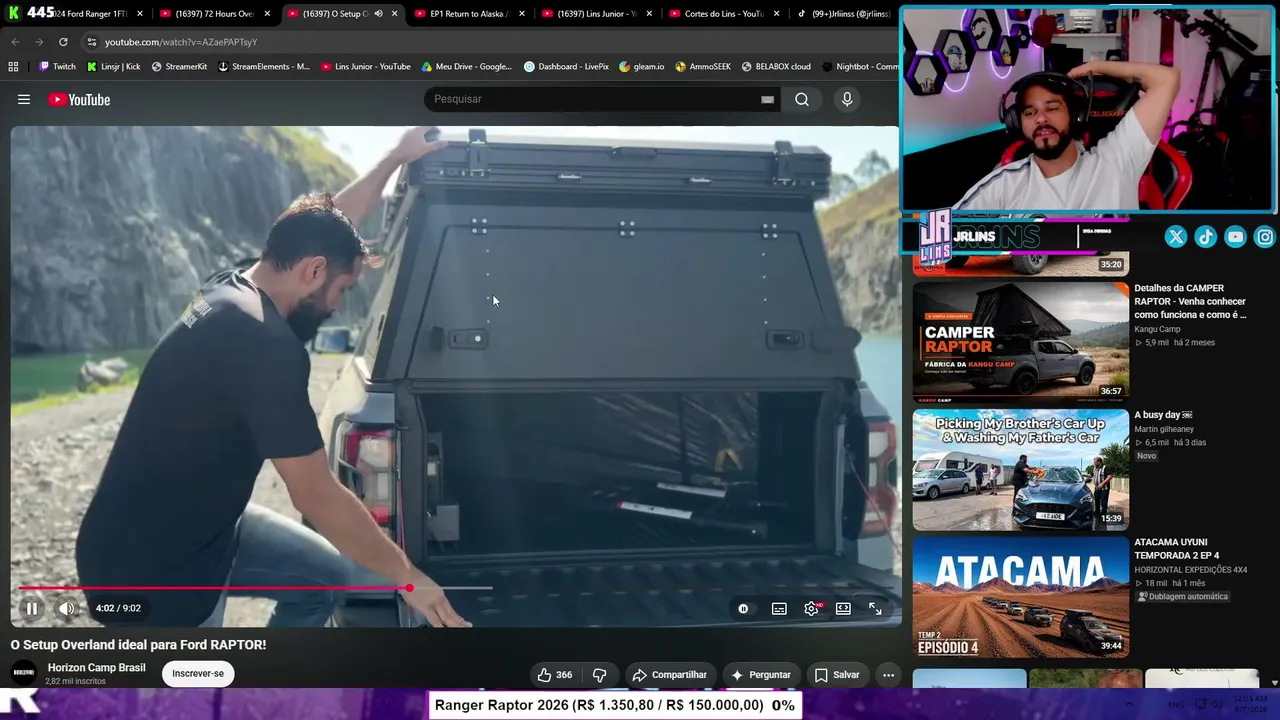Mute the video using the volume icon
The width and height of the screenshot is (1280, 720).
[x=66, y=608]
